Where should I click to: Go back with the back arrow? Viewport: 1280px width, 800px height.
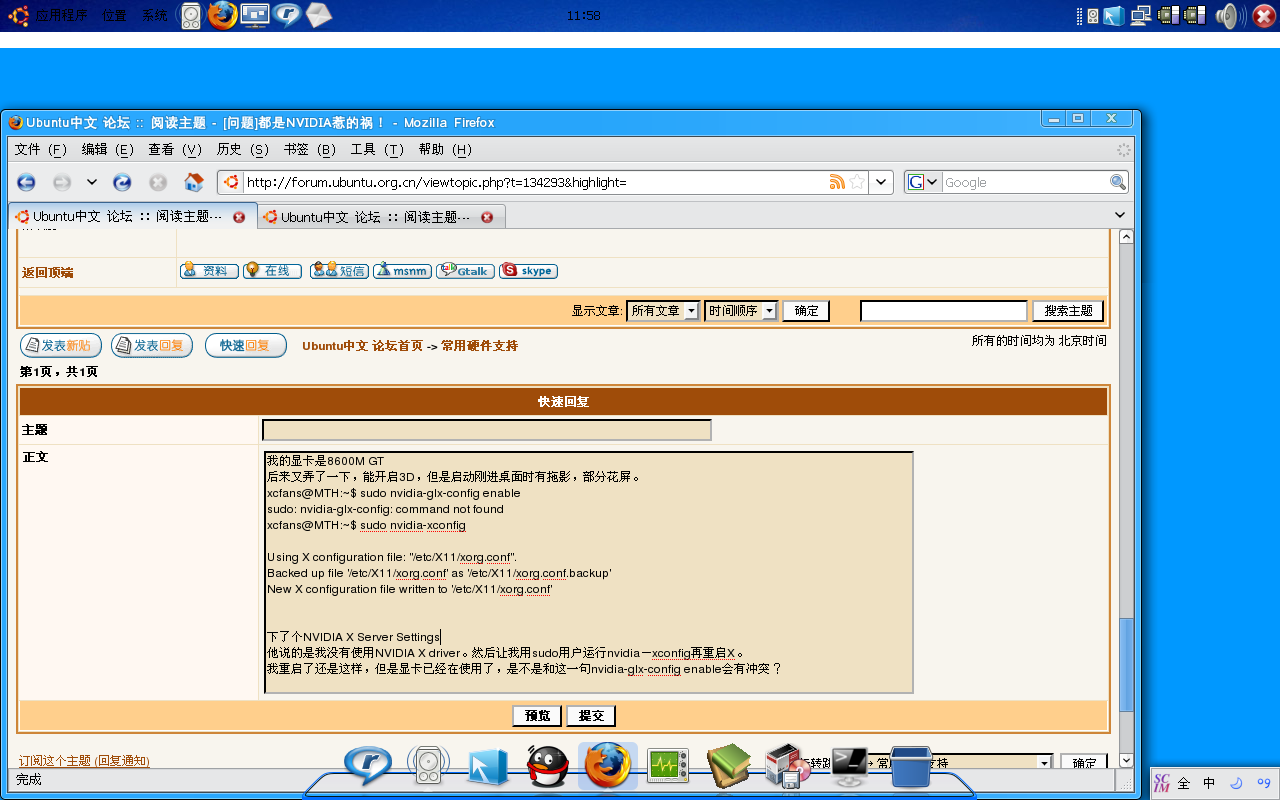[x=26, y=182]
